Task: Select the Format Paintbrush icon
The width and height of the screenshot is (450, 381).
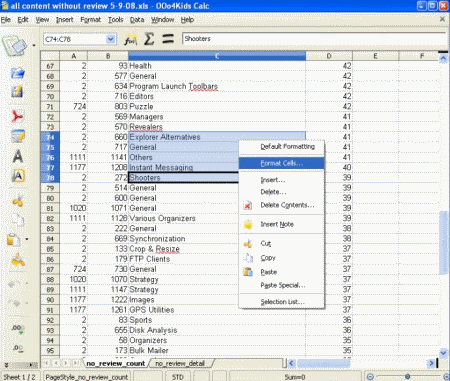Action: [18, 259]
